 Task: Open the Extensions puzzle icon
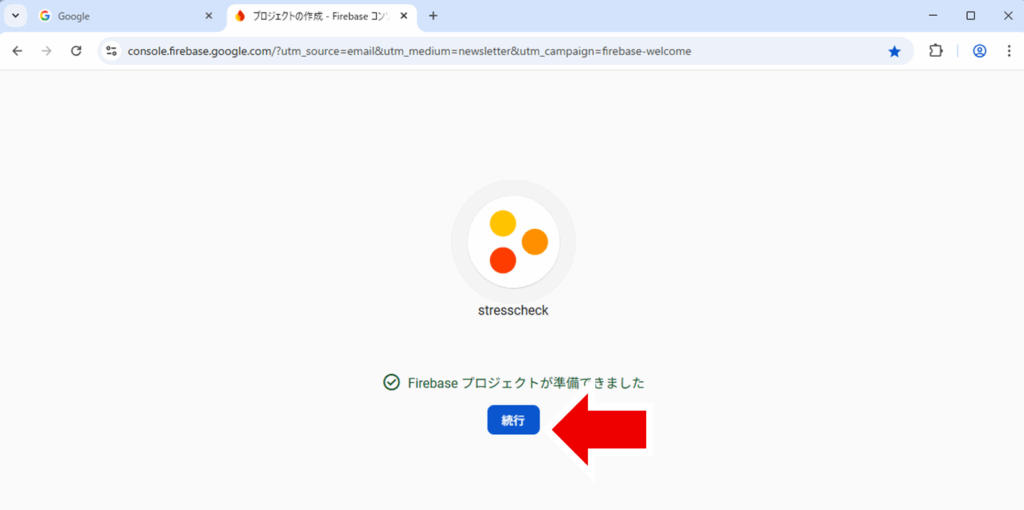[936, 51]
